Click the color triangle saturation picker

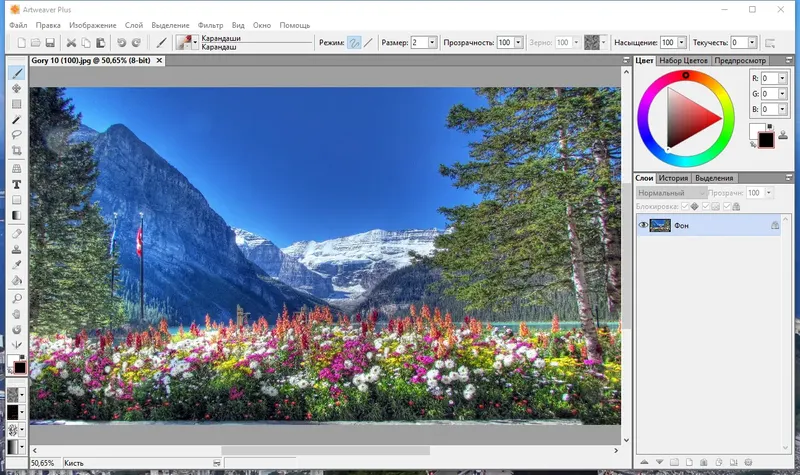[x=689, y=118]
